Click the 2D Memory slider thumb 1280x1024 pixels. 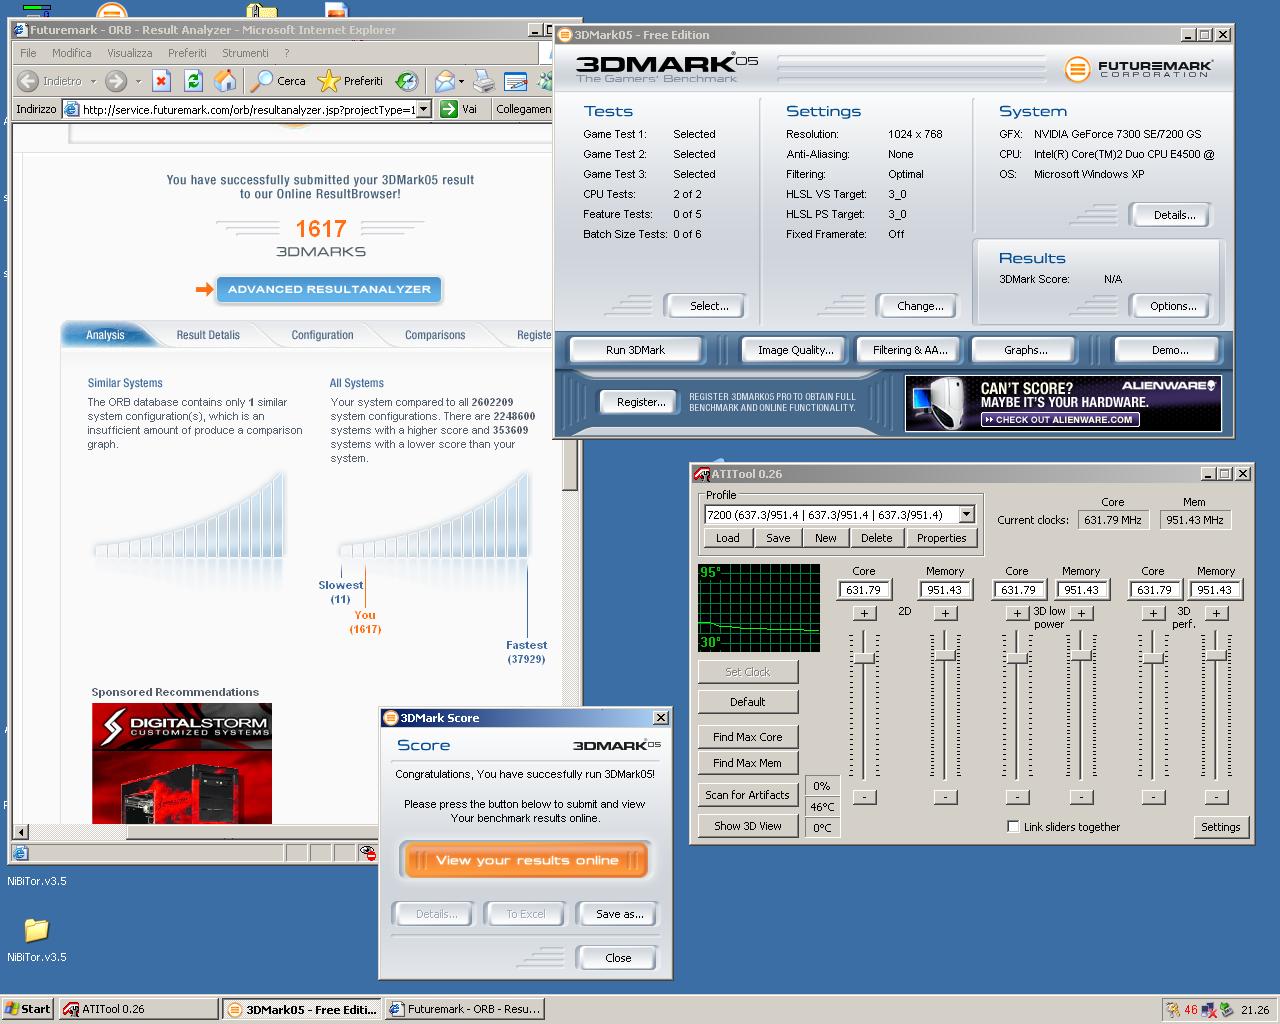pos(945,655)
